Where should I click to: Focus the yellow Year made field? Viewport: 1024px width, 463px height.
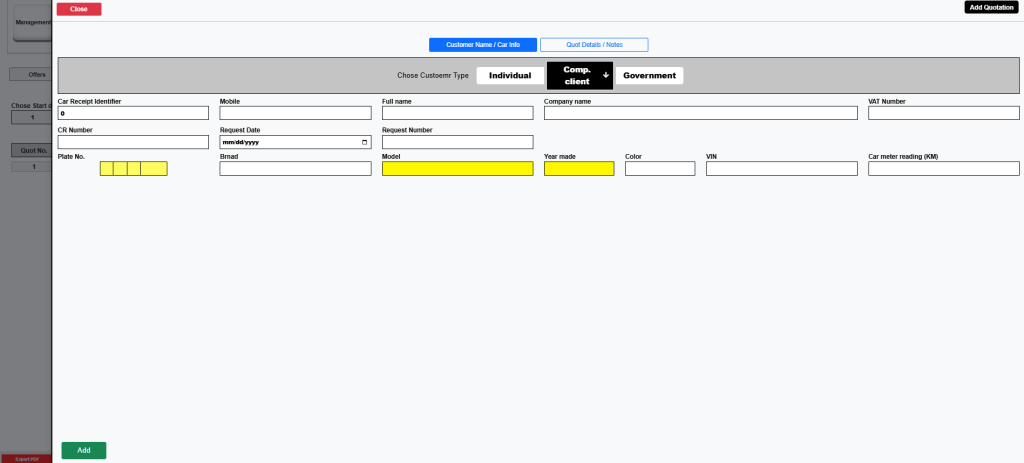point(579,168)
